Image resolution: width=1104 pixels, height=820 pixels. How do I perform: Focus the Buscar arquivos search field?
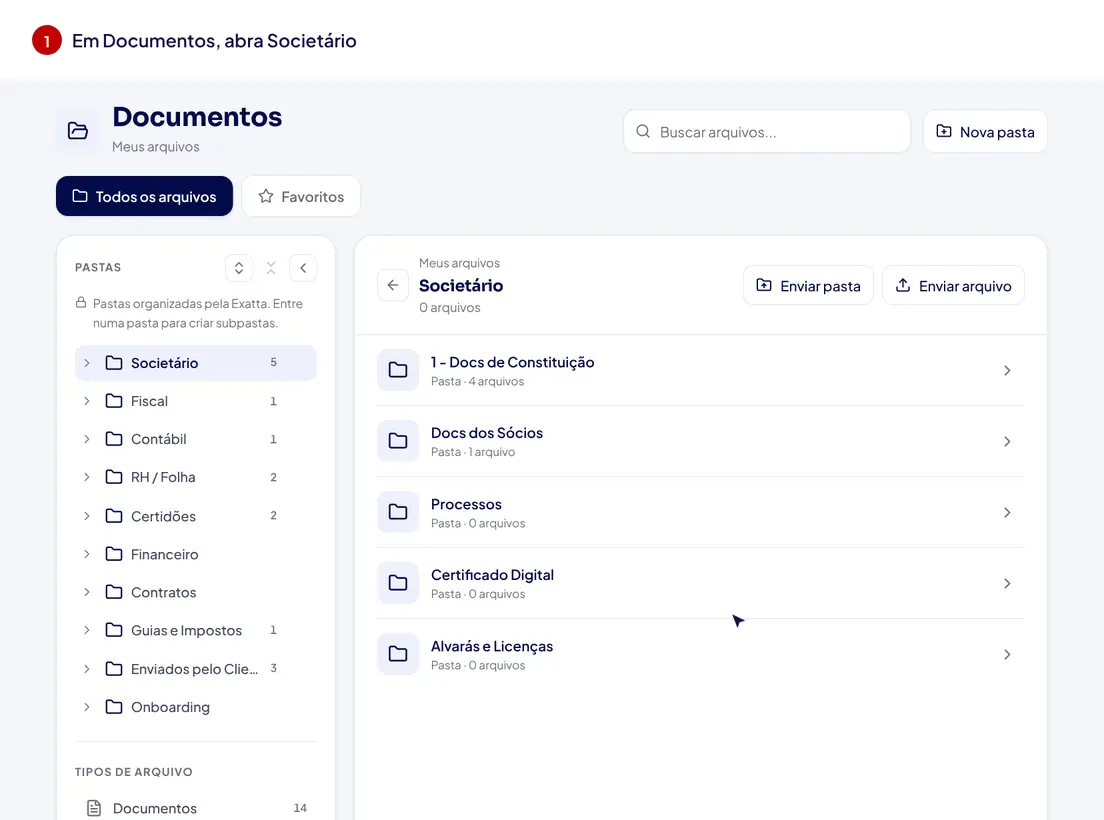(x=767, y=132)
